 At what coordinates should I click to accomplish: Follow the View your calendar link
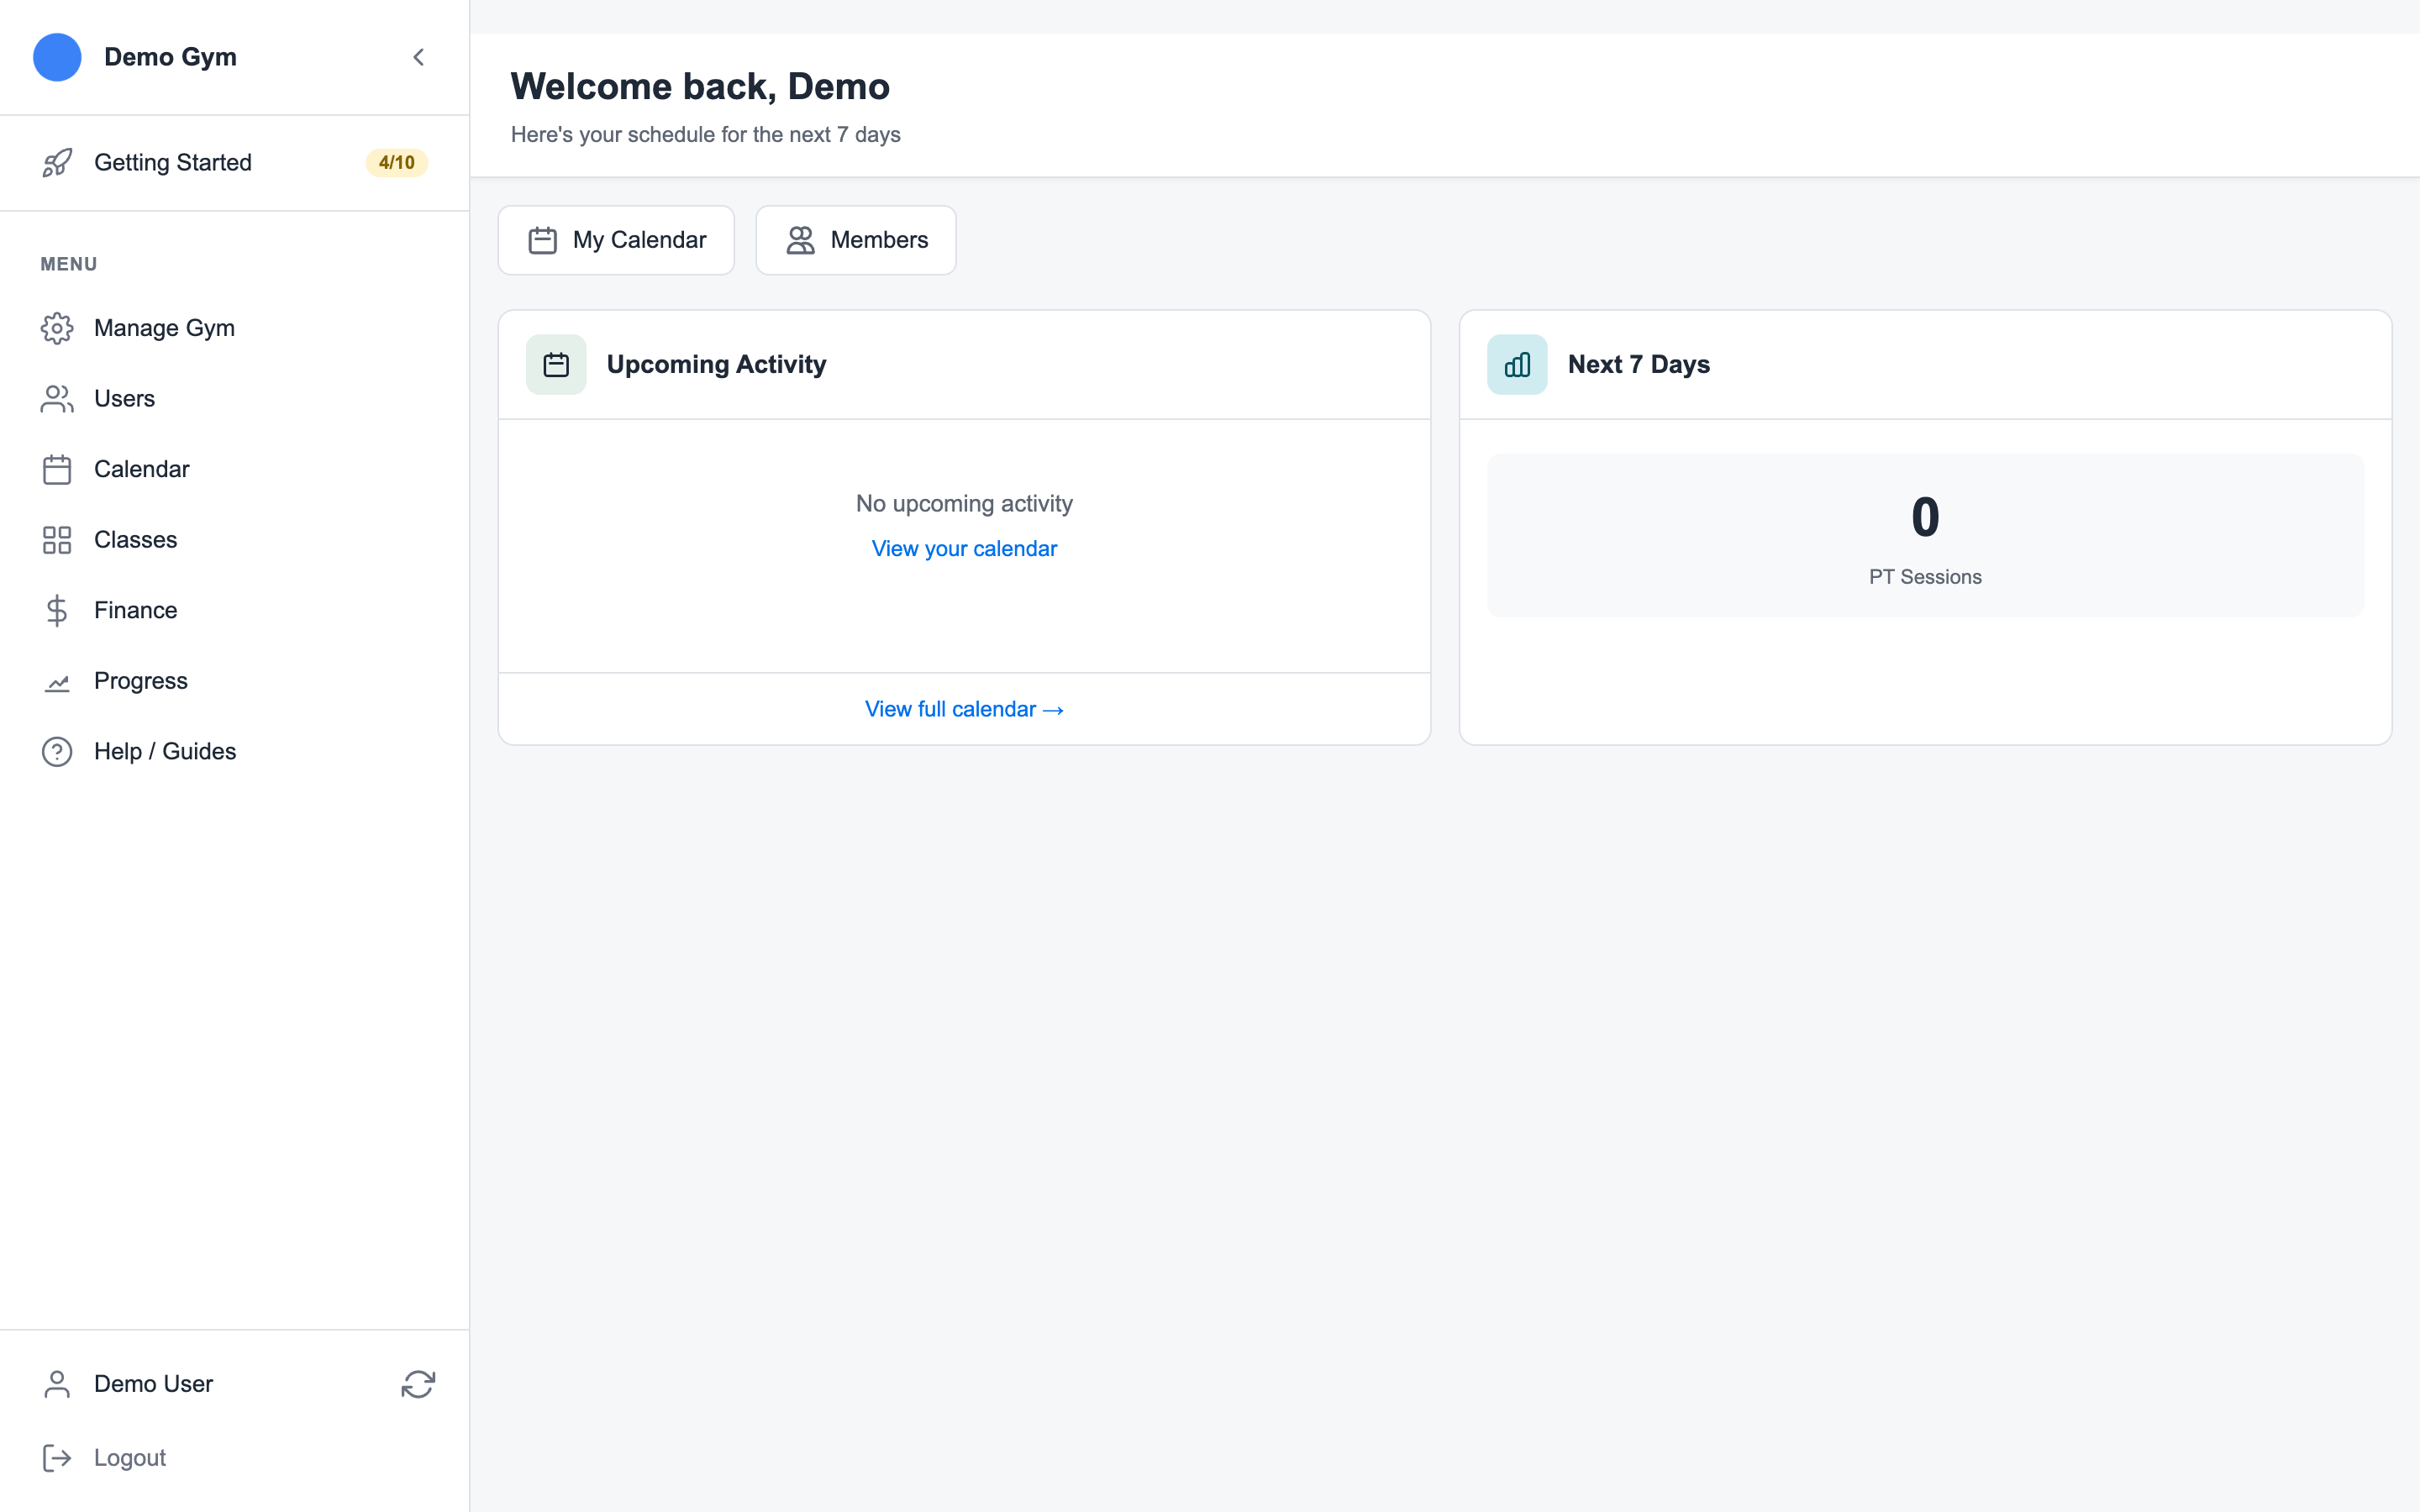click(x=964, y=549)
